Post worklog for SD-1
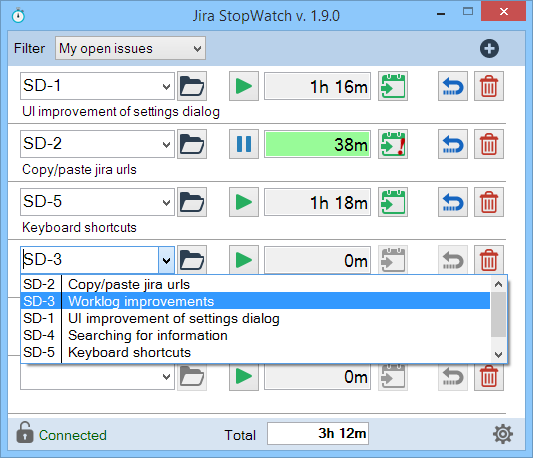This screenshot has width=533, height=458. tap(393, 86)
